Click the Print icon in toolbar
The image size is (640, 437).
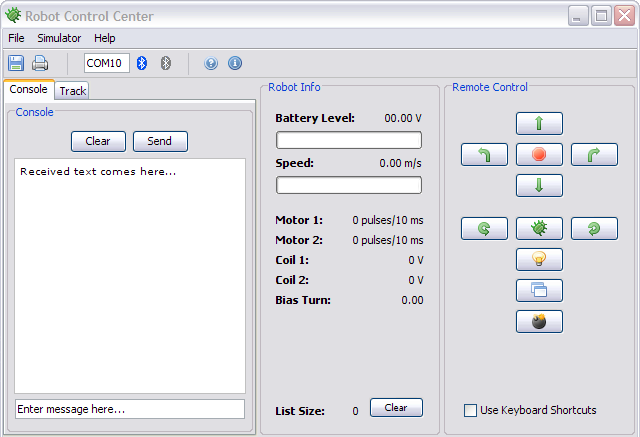pos(40,63)
